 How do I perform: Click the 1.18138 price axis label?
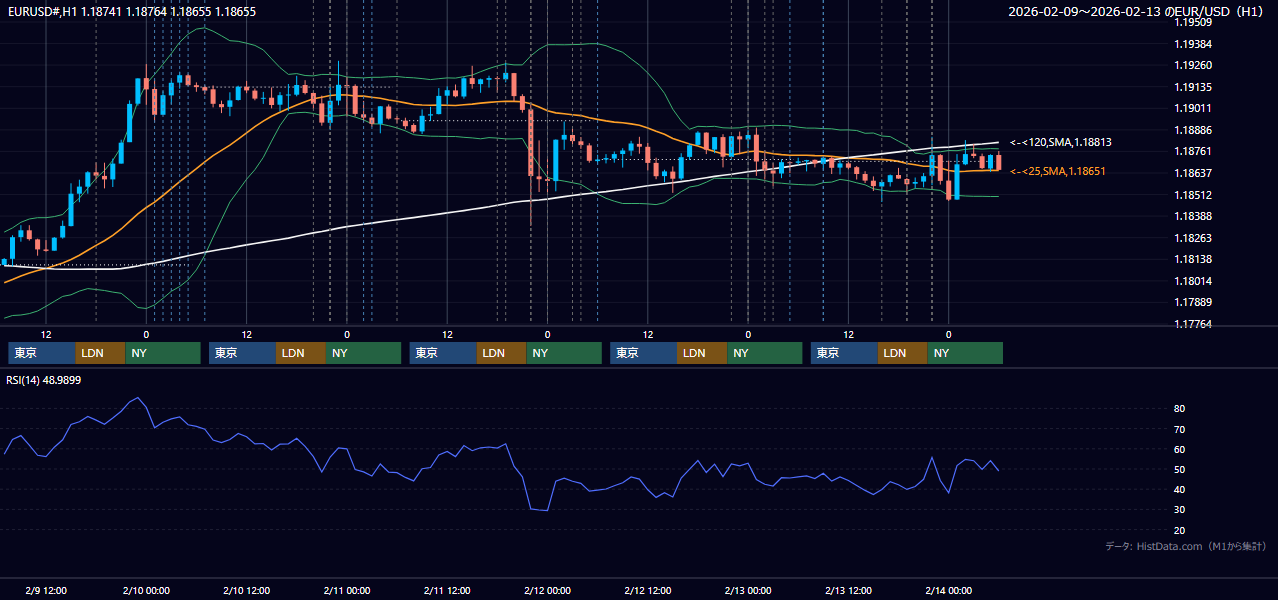(1192, 259)
